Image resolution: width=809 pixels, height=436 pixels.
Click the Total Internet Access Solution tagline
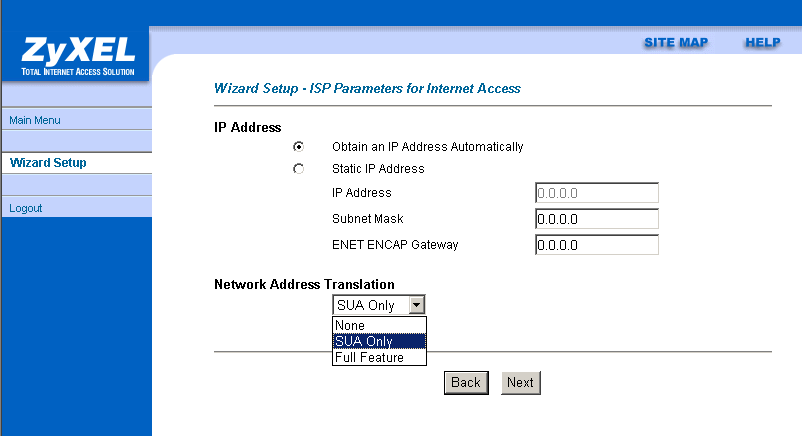[x=75, y=71]
